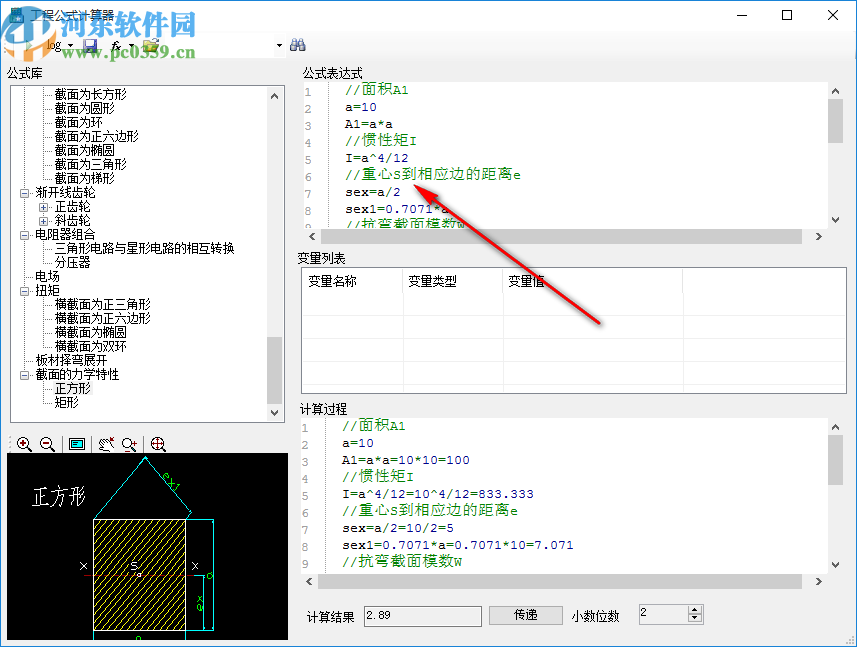
Task: Collapse the 电阻器组合 tree node
Action: [x=25, y=235]
